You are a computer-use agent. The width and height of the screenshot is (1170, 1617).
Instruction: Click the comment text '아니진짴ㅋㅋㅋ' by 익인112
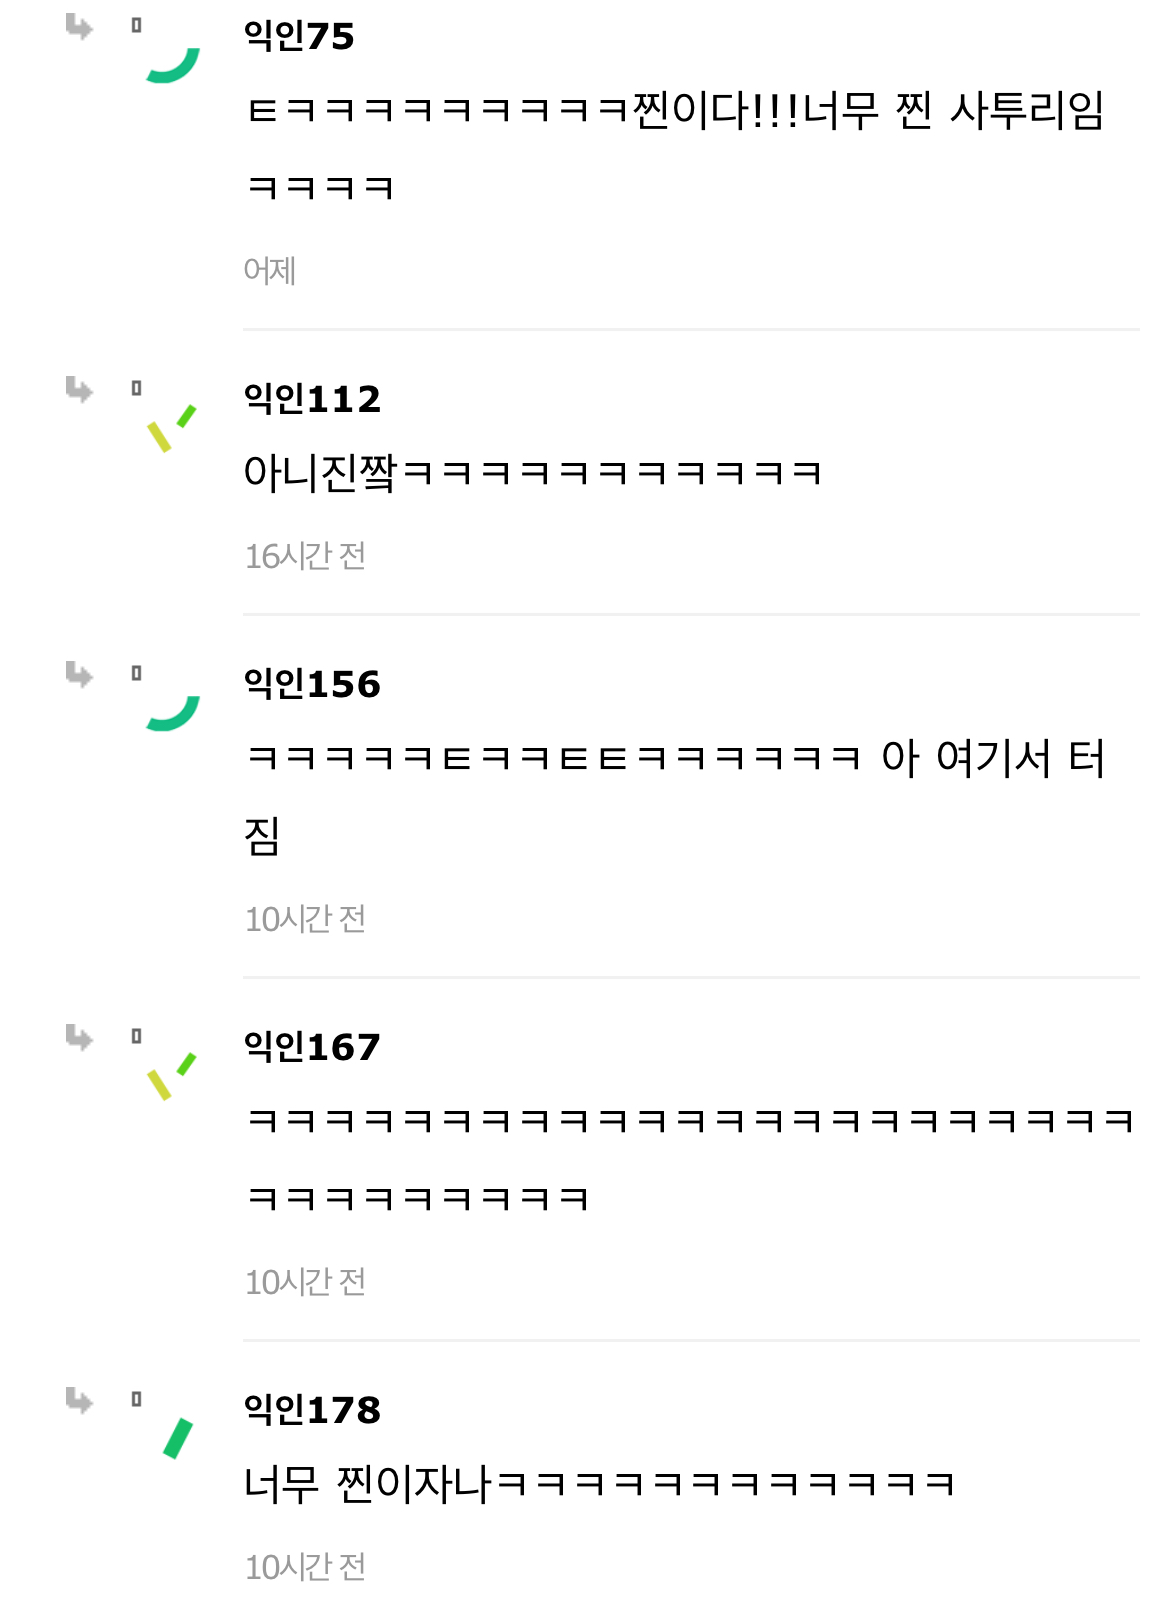(x=532, y=473)
